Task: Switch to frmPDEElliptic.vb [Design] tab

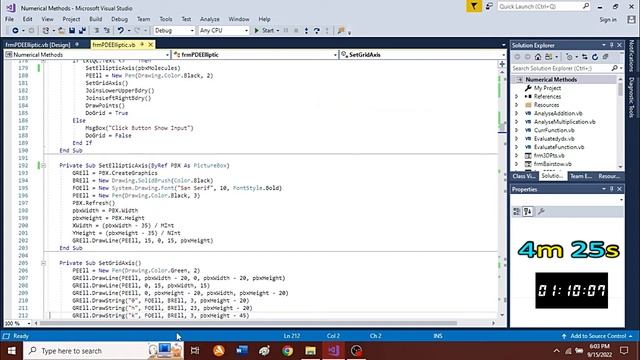Action: tap(38, 44)
